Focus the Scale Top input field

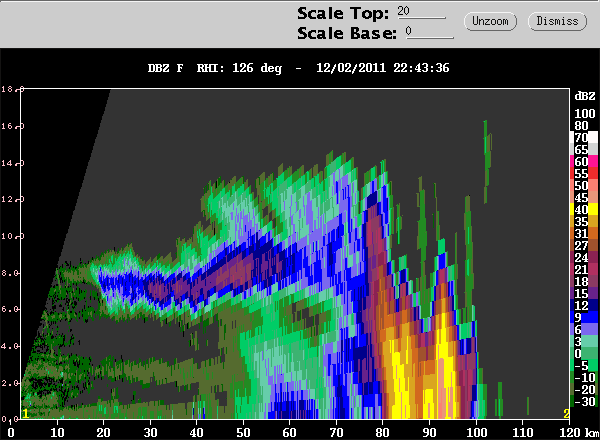tap(421, 11)
